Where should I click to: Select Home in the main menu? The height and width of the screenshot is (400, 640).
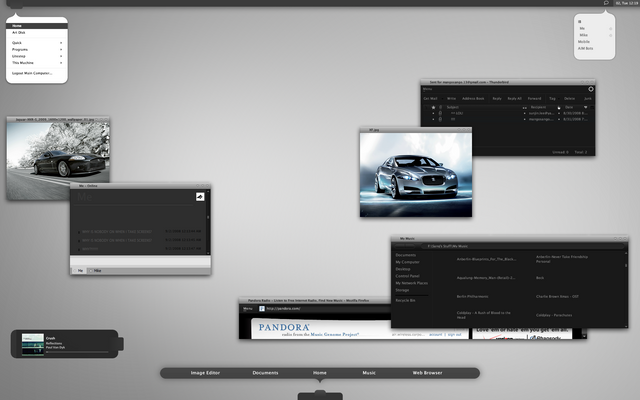coord(17,26)
